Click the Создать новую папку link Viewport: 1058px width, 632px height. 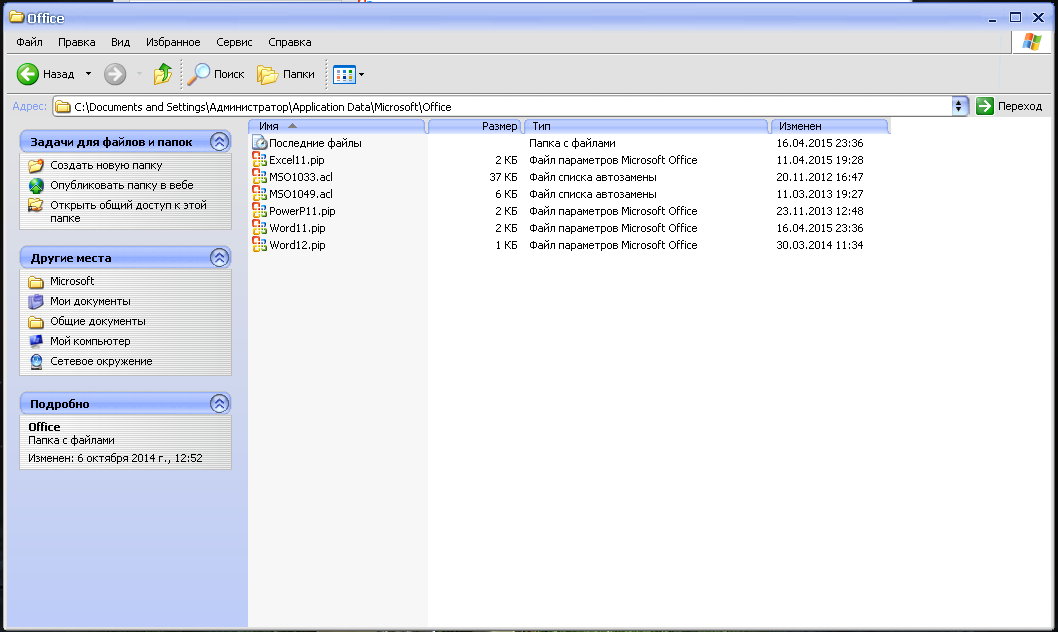[106, 165]
